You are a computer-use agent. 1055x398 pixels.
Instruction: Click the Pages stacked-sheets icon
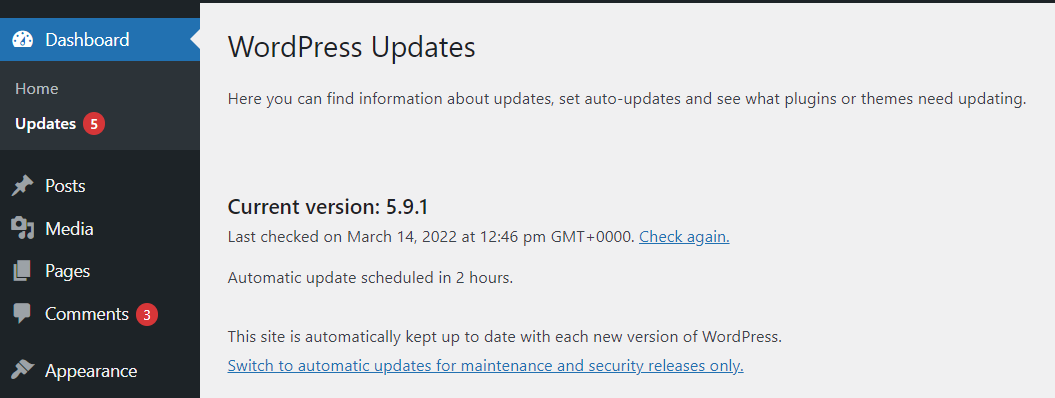point(22,271)
